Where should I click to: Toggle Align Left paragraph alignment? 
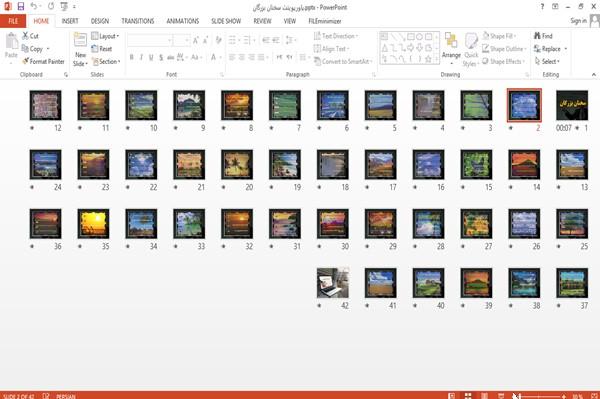pos(232,57)
